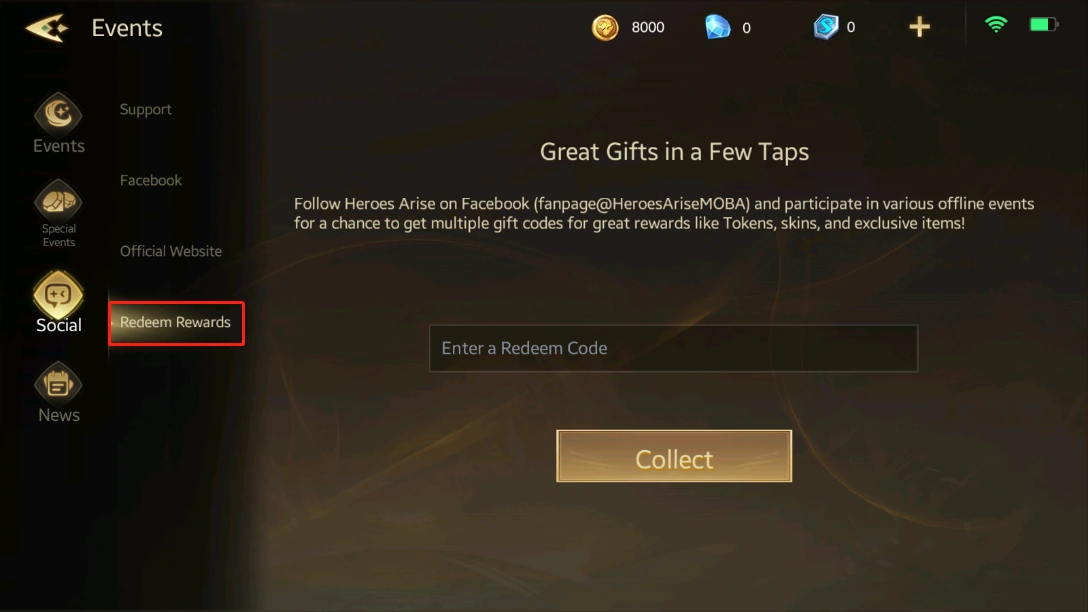The image size is (1088, 612).
Task: Open the Events crescent moon icon
Action: [x=58, y=113]
